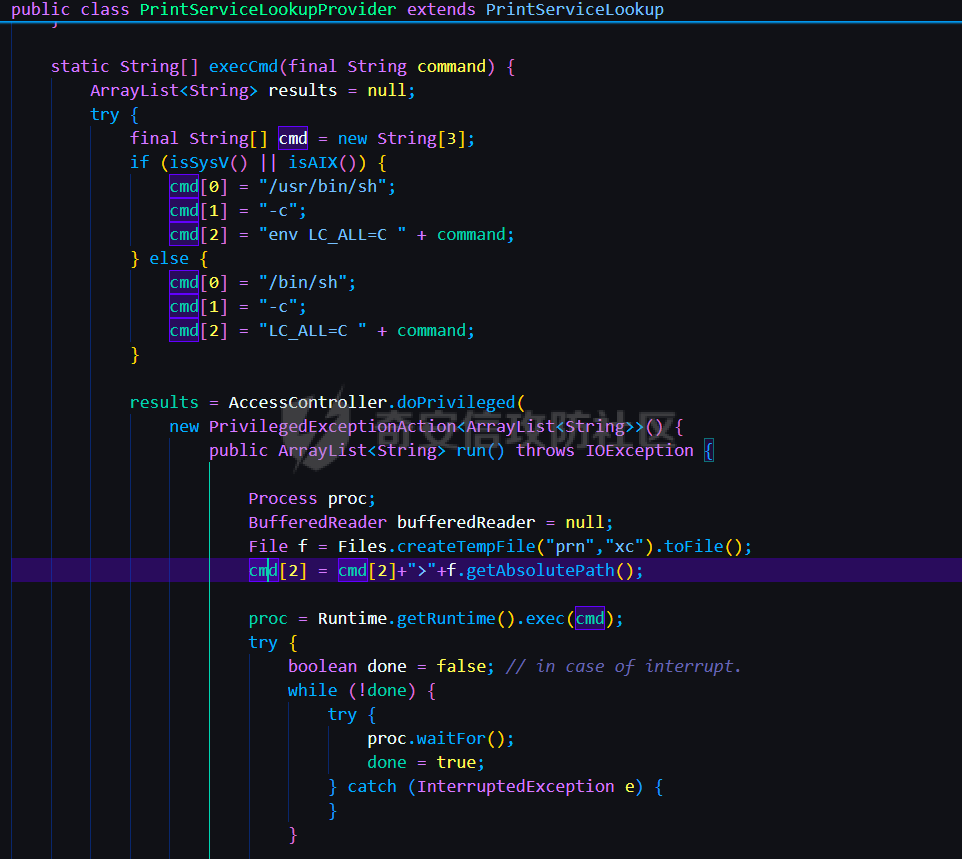Click the exec method call
This screenshot has width=962, height=859.
pyautogui.click(x=544, y=618)
